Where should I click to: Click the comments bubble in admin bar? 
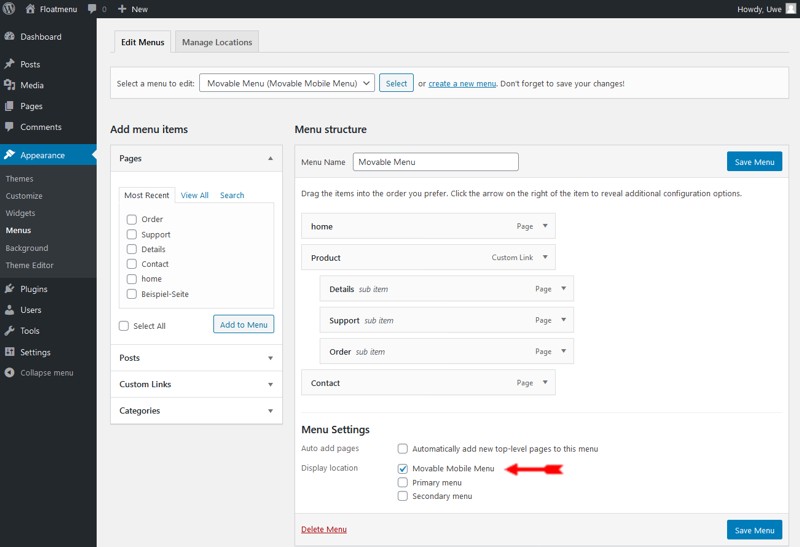pos(92,9)
